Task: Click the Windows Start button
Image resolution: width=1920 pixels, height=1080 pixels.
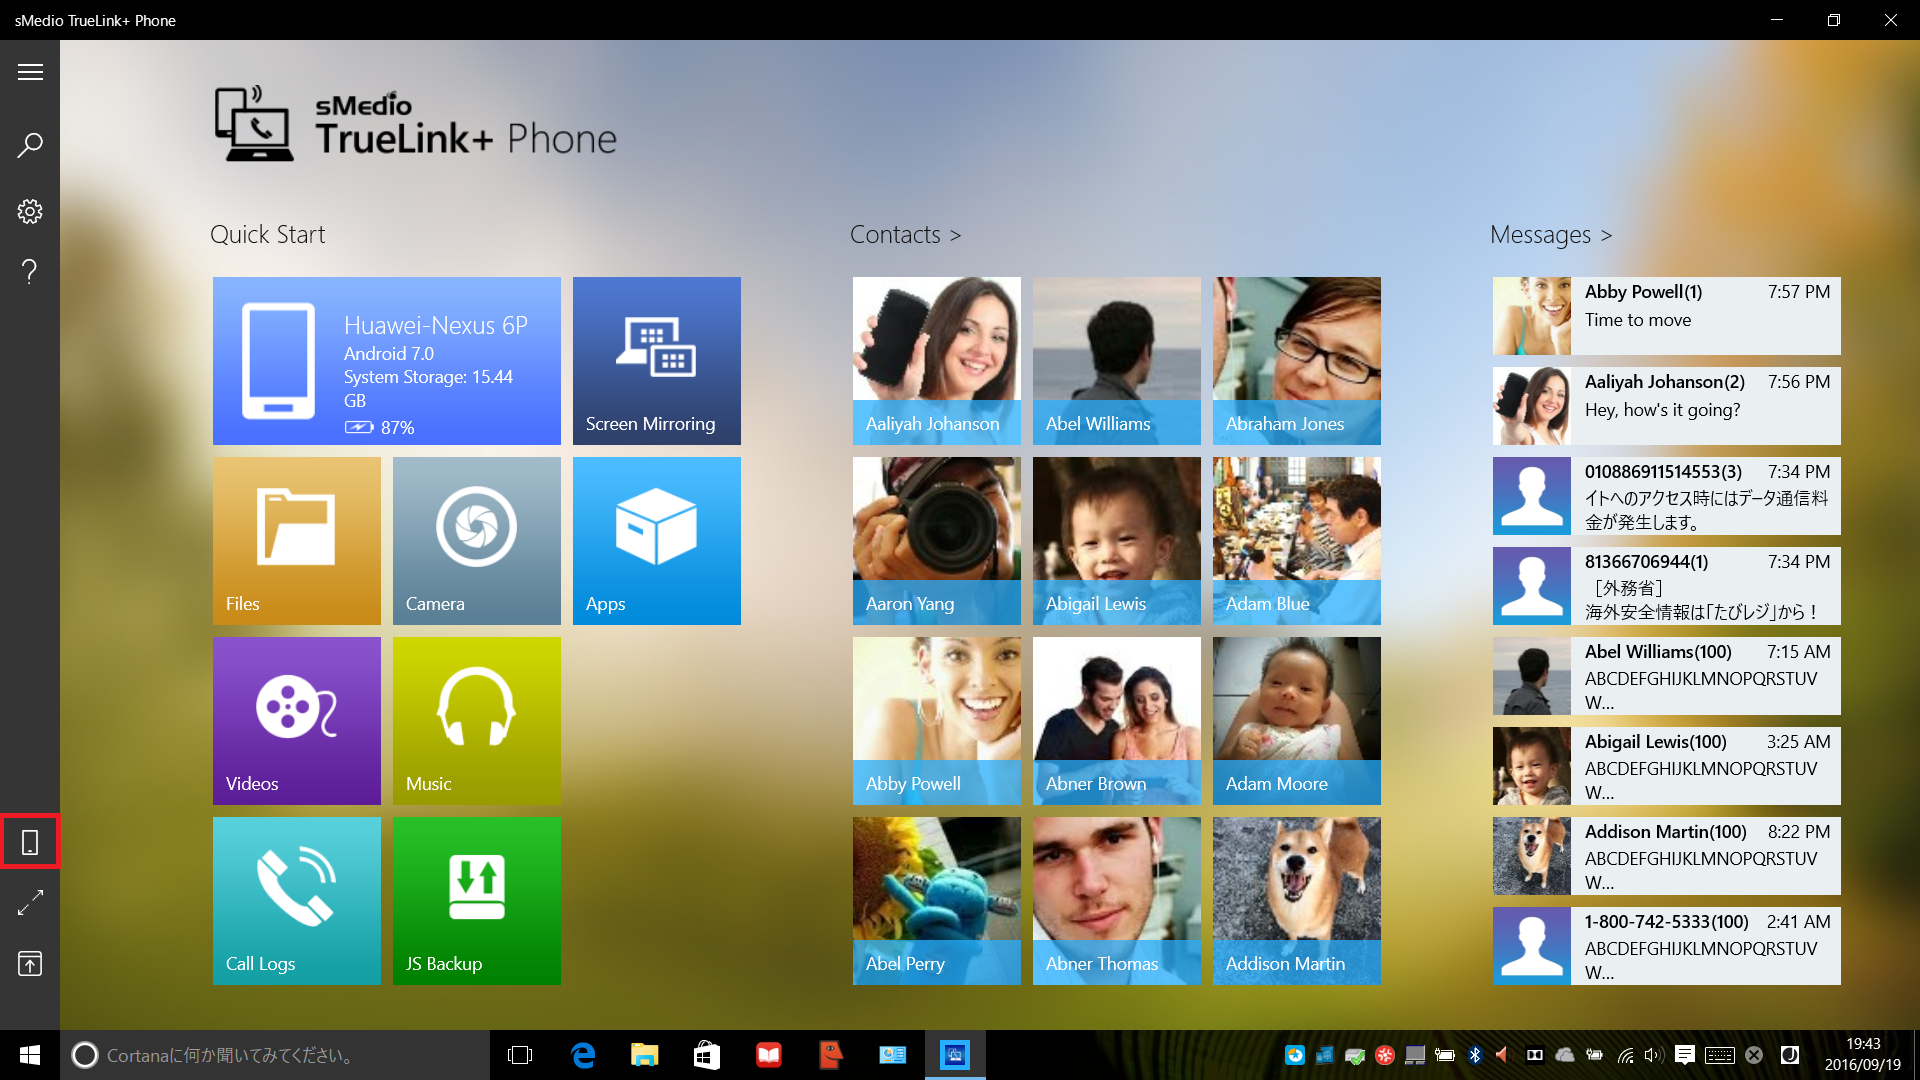Action: point(30,1055)
